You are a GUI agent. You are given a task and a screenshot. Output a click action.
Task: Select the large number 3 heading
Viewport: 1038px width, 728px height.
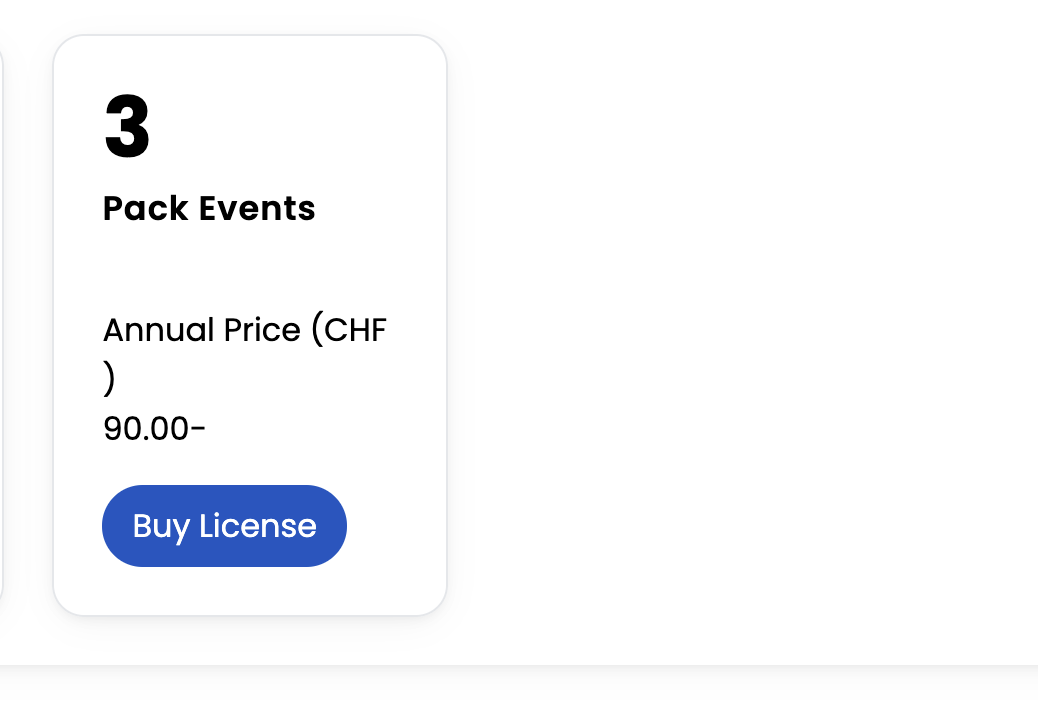pos(127,128)
